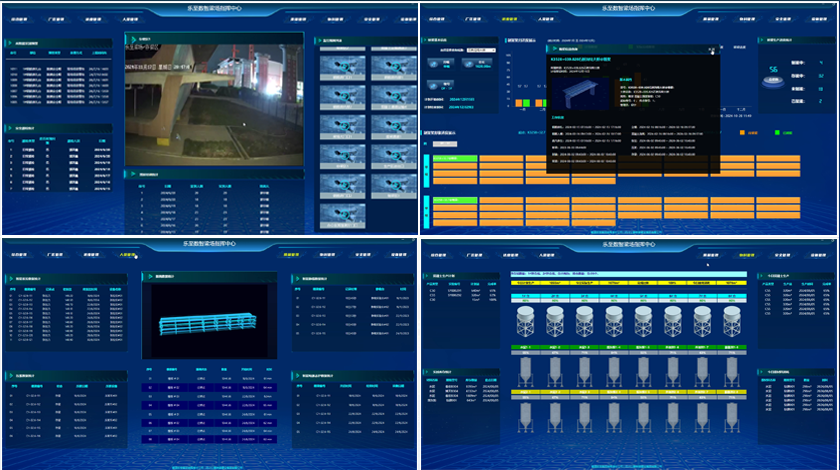Close the dark beam detail popup
Image resolution: width=840 pixels, height=470 pixels.
point(711,49)
